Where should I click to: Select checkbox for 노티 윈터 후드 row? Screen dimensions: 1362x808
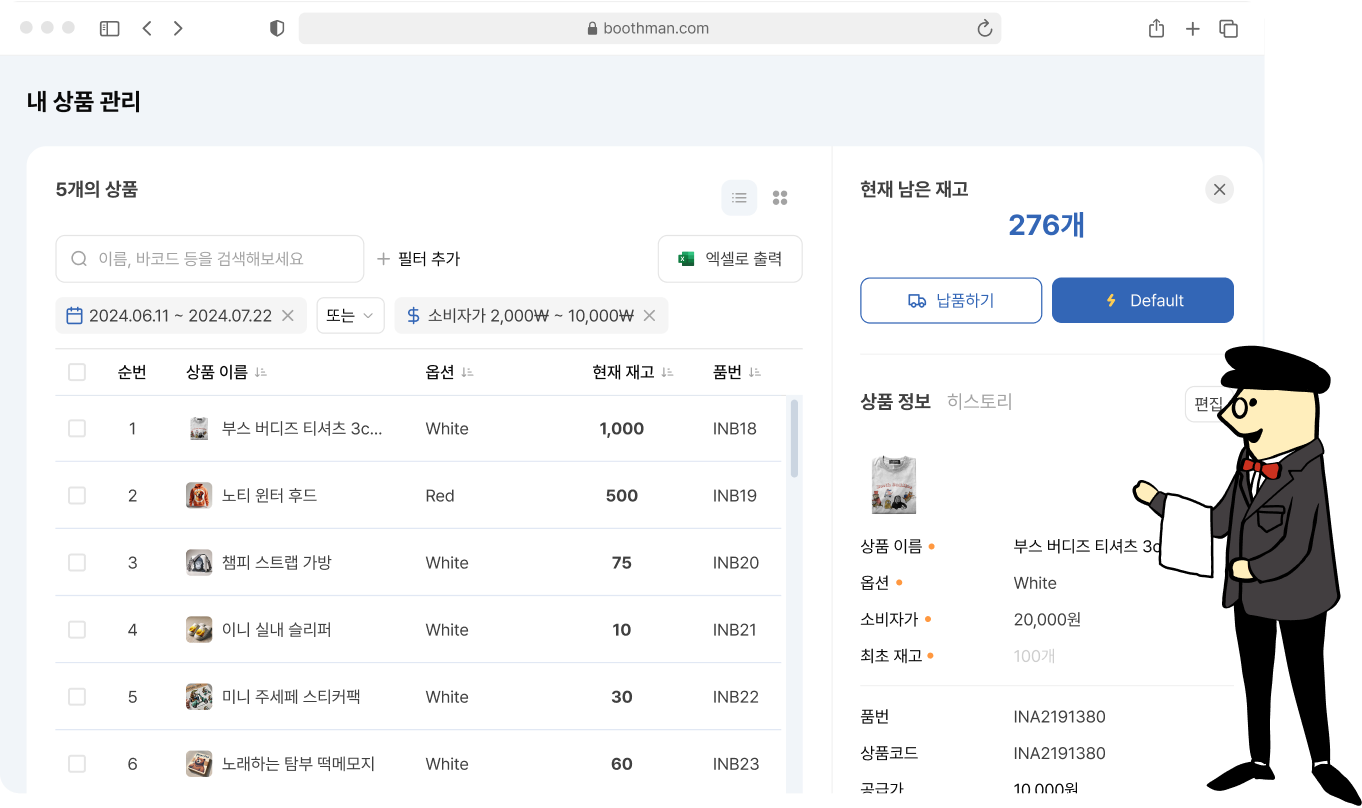click(x=77, y=496)
